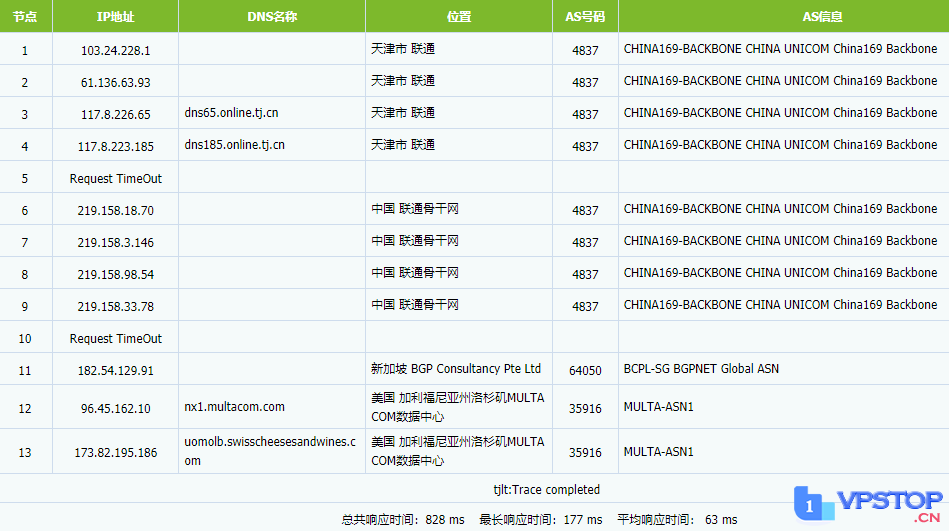Click the 节点 column header
This screenshot has height=531, width=949.
click(25, 16)
